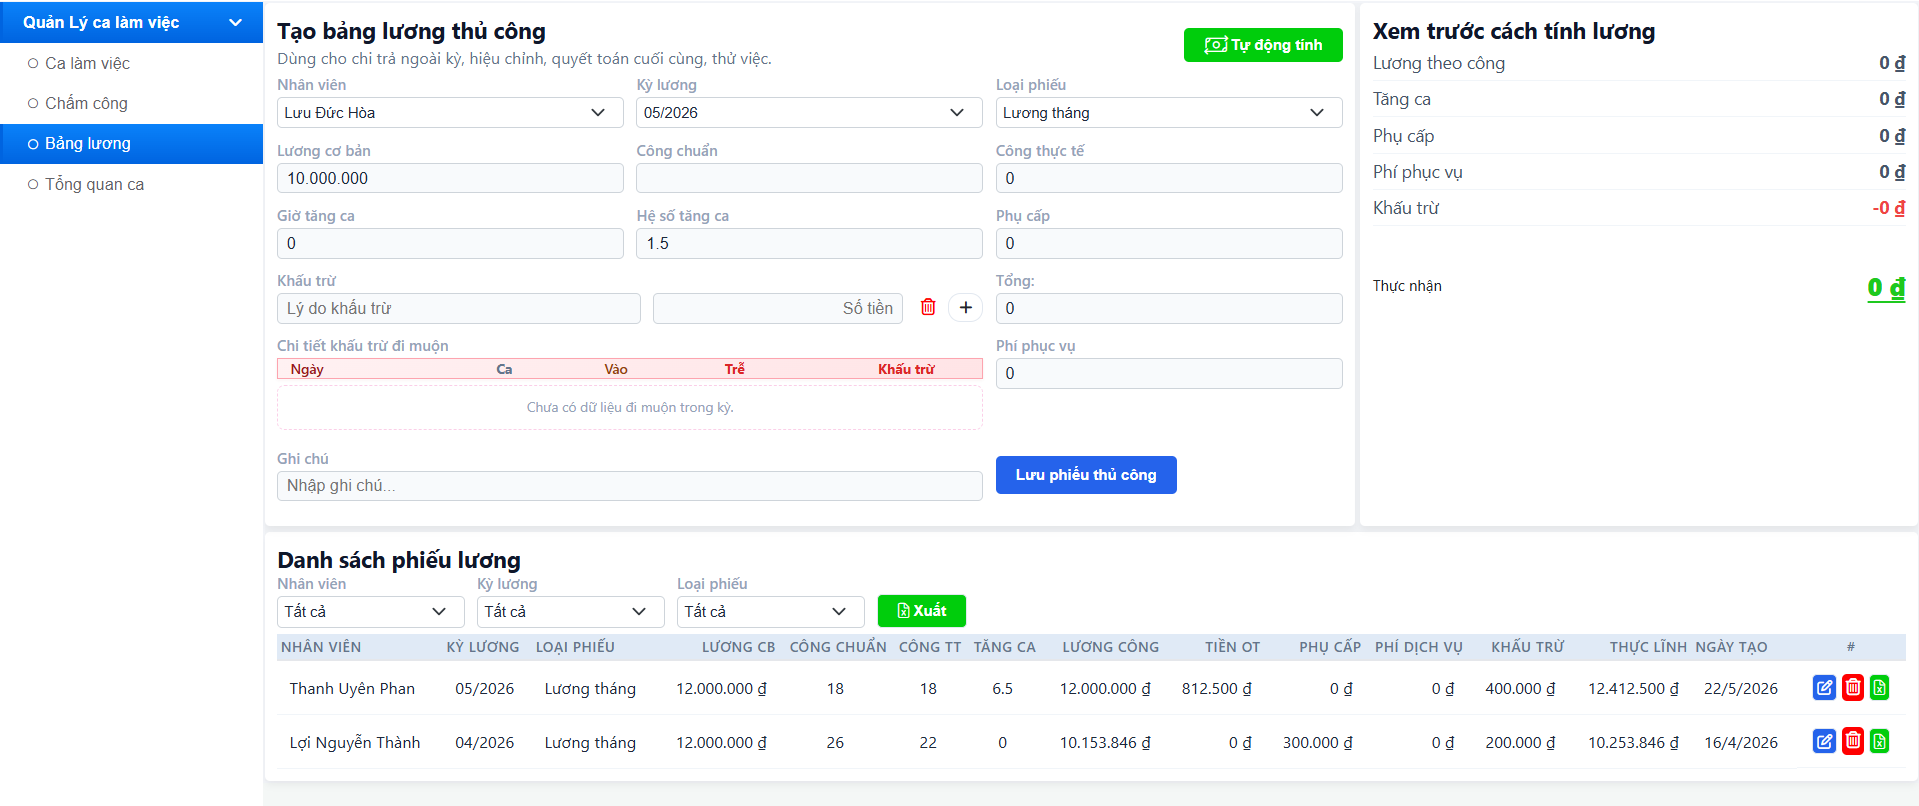Open Tổng quan ca menu item

131,184
